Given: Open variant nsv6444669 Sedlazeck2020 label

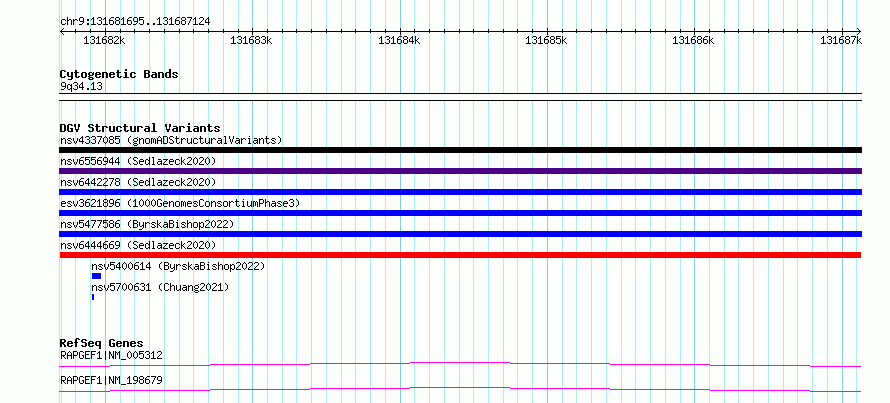Looking at the screenshot, I should pyautogui.click(x=138, y=245).
